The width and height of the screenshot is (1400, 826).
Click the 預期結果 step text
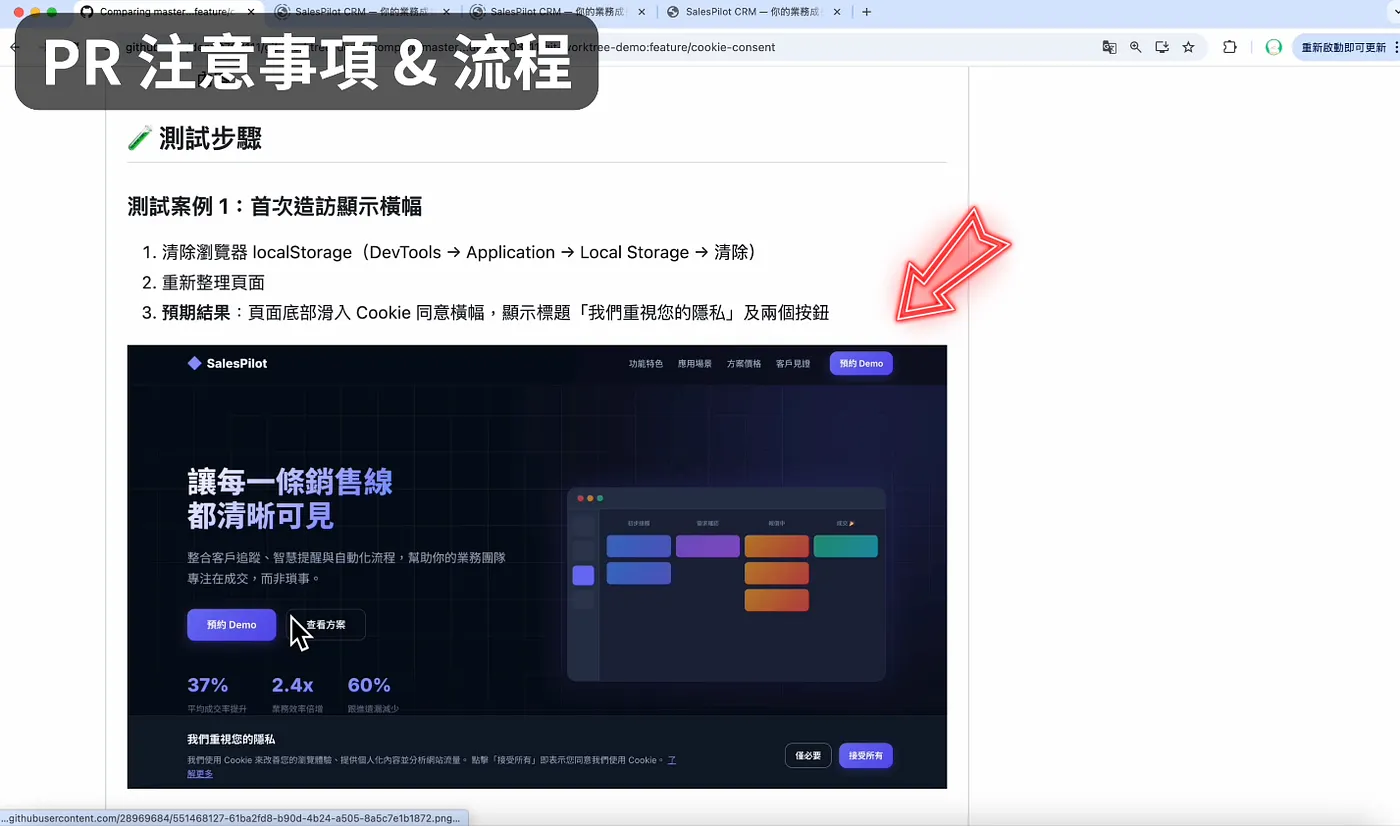coord(496,313)
